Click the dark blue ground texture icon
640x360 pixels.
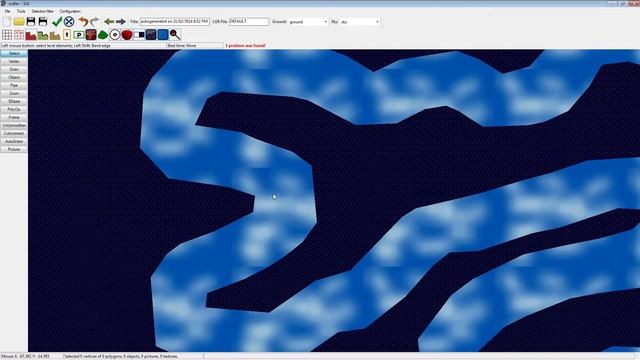tap(151, 35)
